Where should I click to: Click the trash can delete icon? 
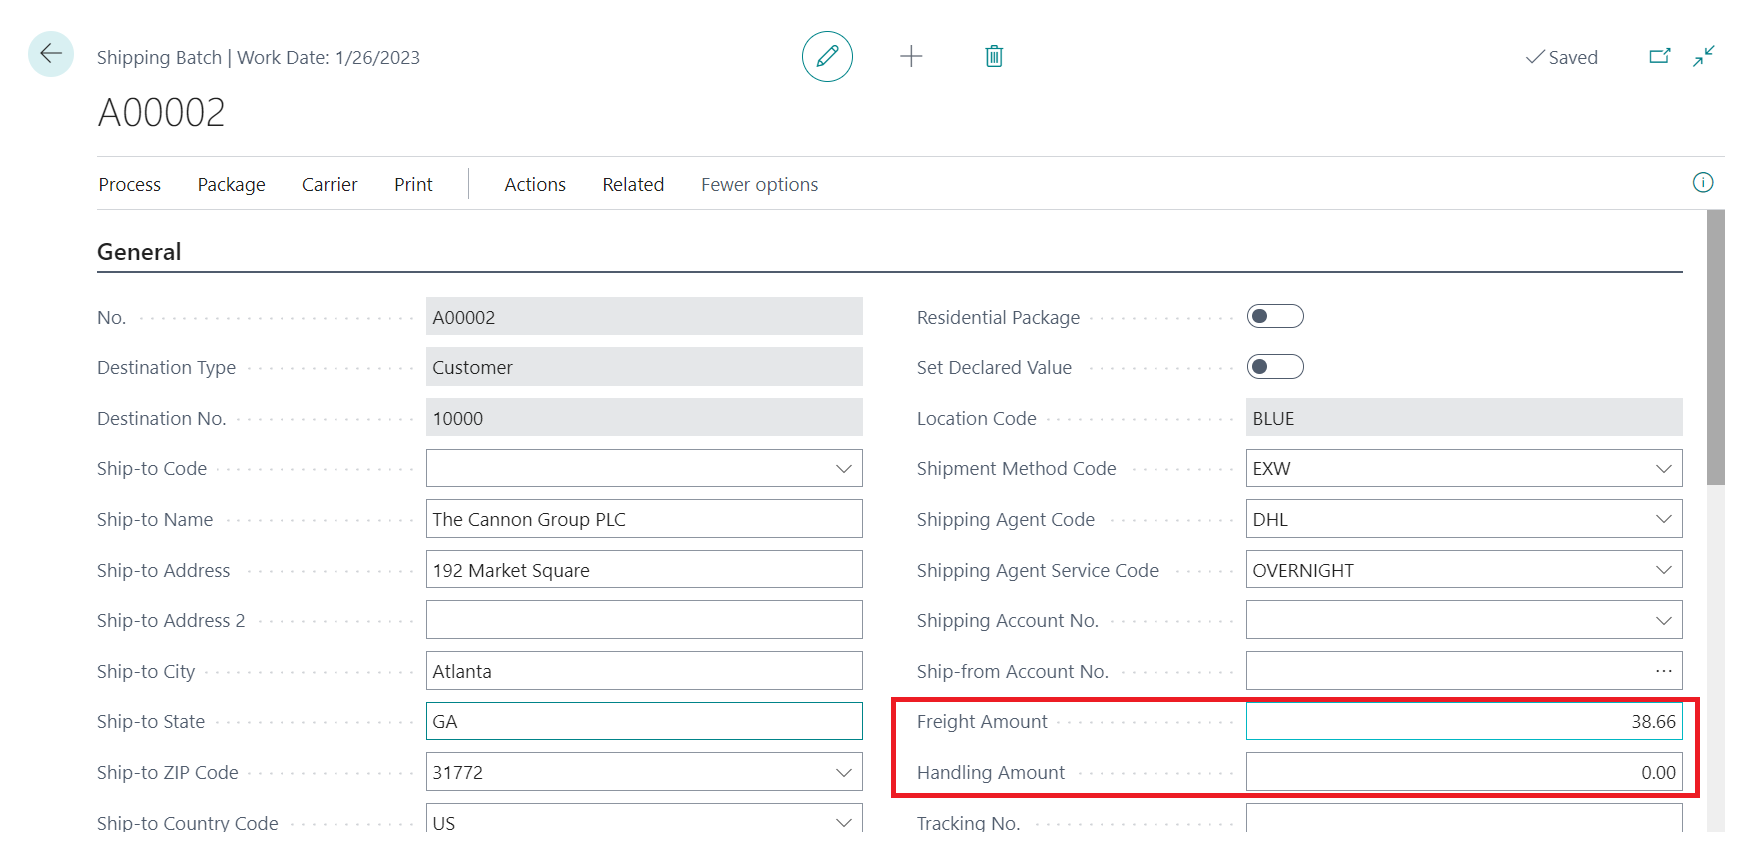994,57
